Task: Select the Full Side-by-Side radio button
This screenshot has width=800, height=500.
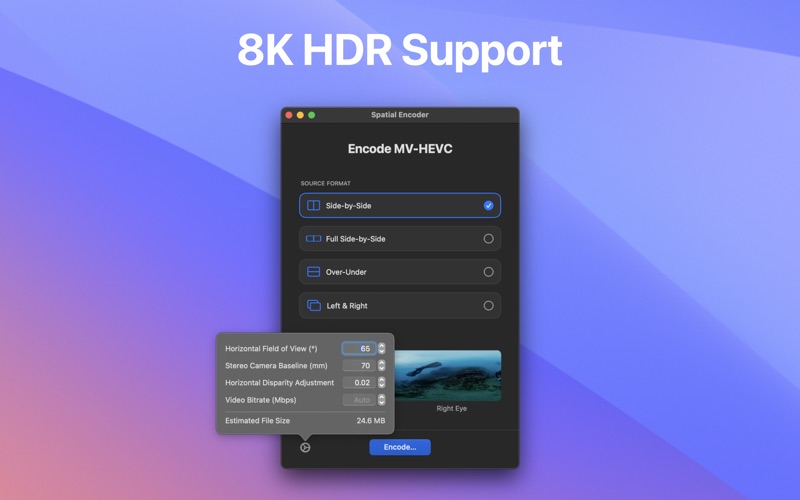Action: point(488,239)
